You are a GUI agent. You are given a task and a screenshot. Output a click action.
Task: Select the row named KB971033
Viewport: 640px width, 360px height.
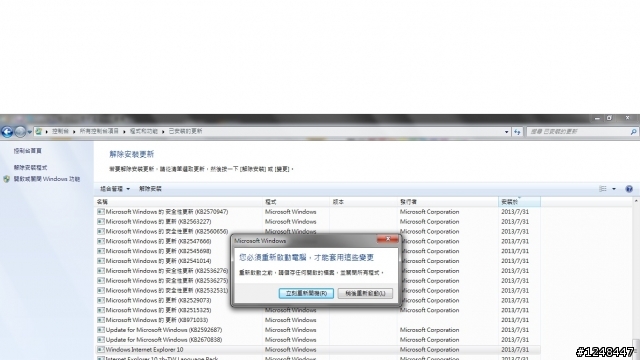click(x=318, y=320)
